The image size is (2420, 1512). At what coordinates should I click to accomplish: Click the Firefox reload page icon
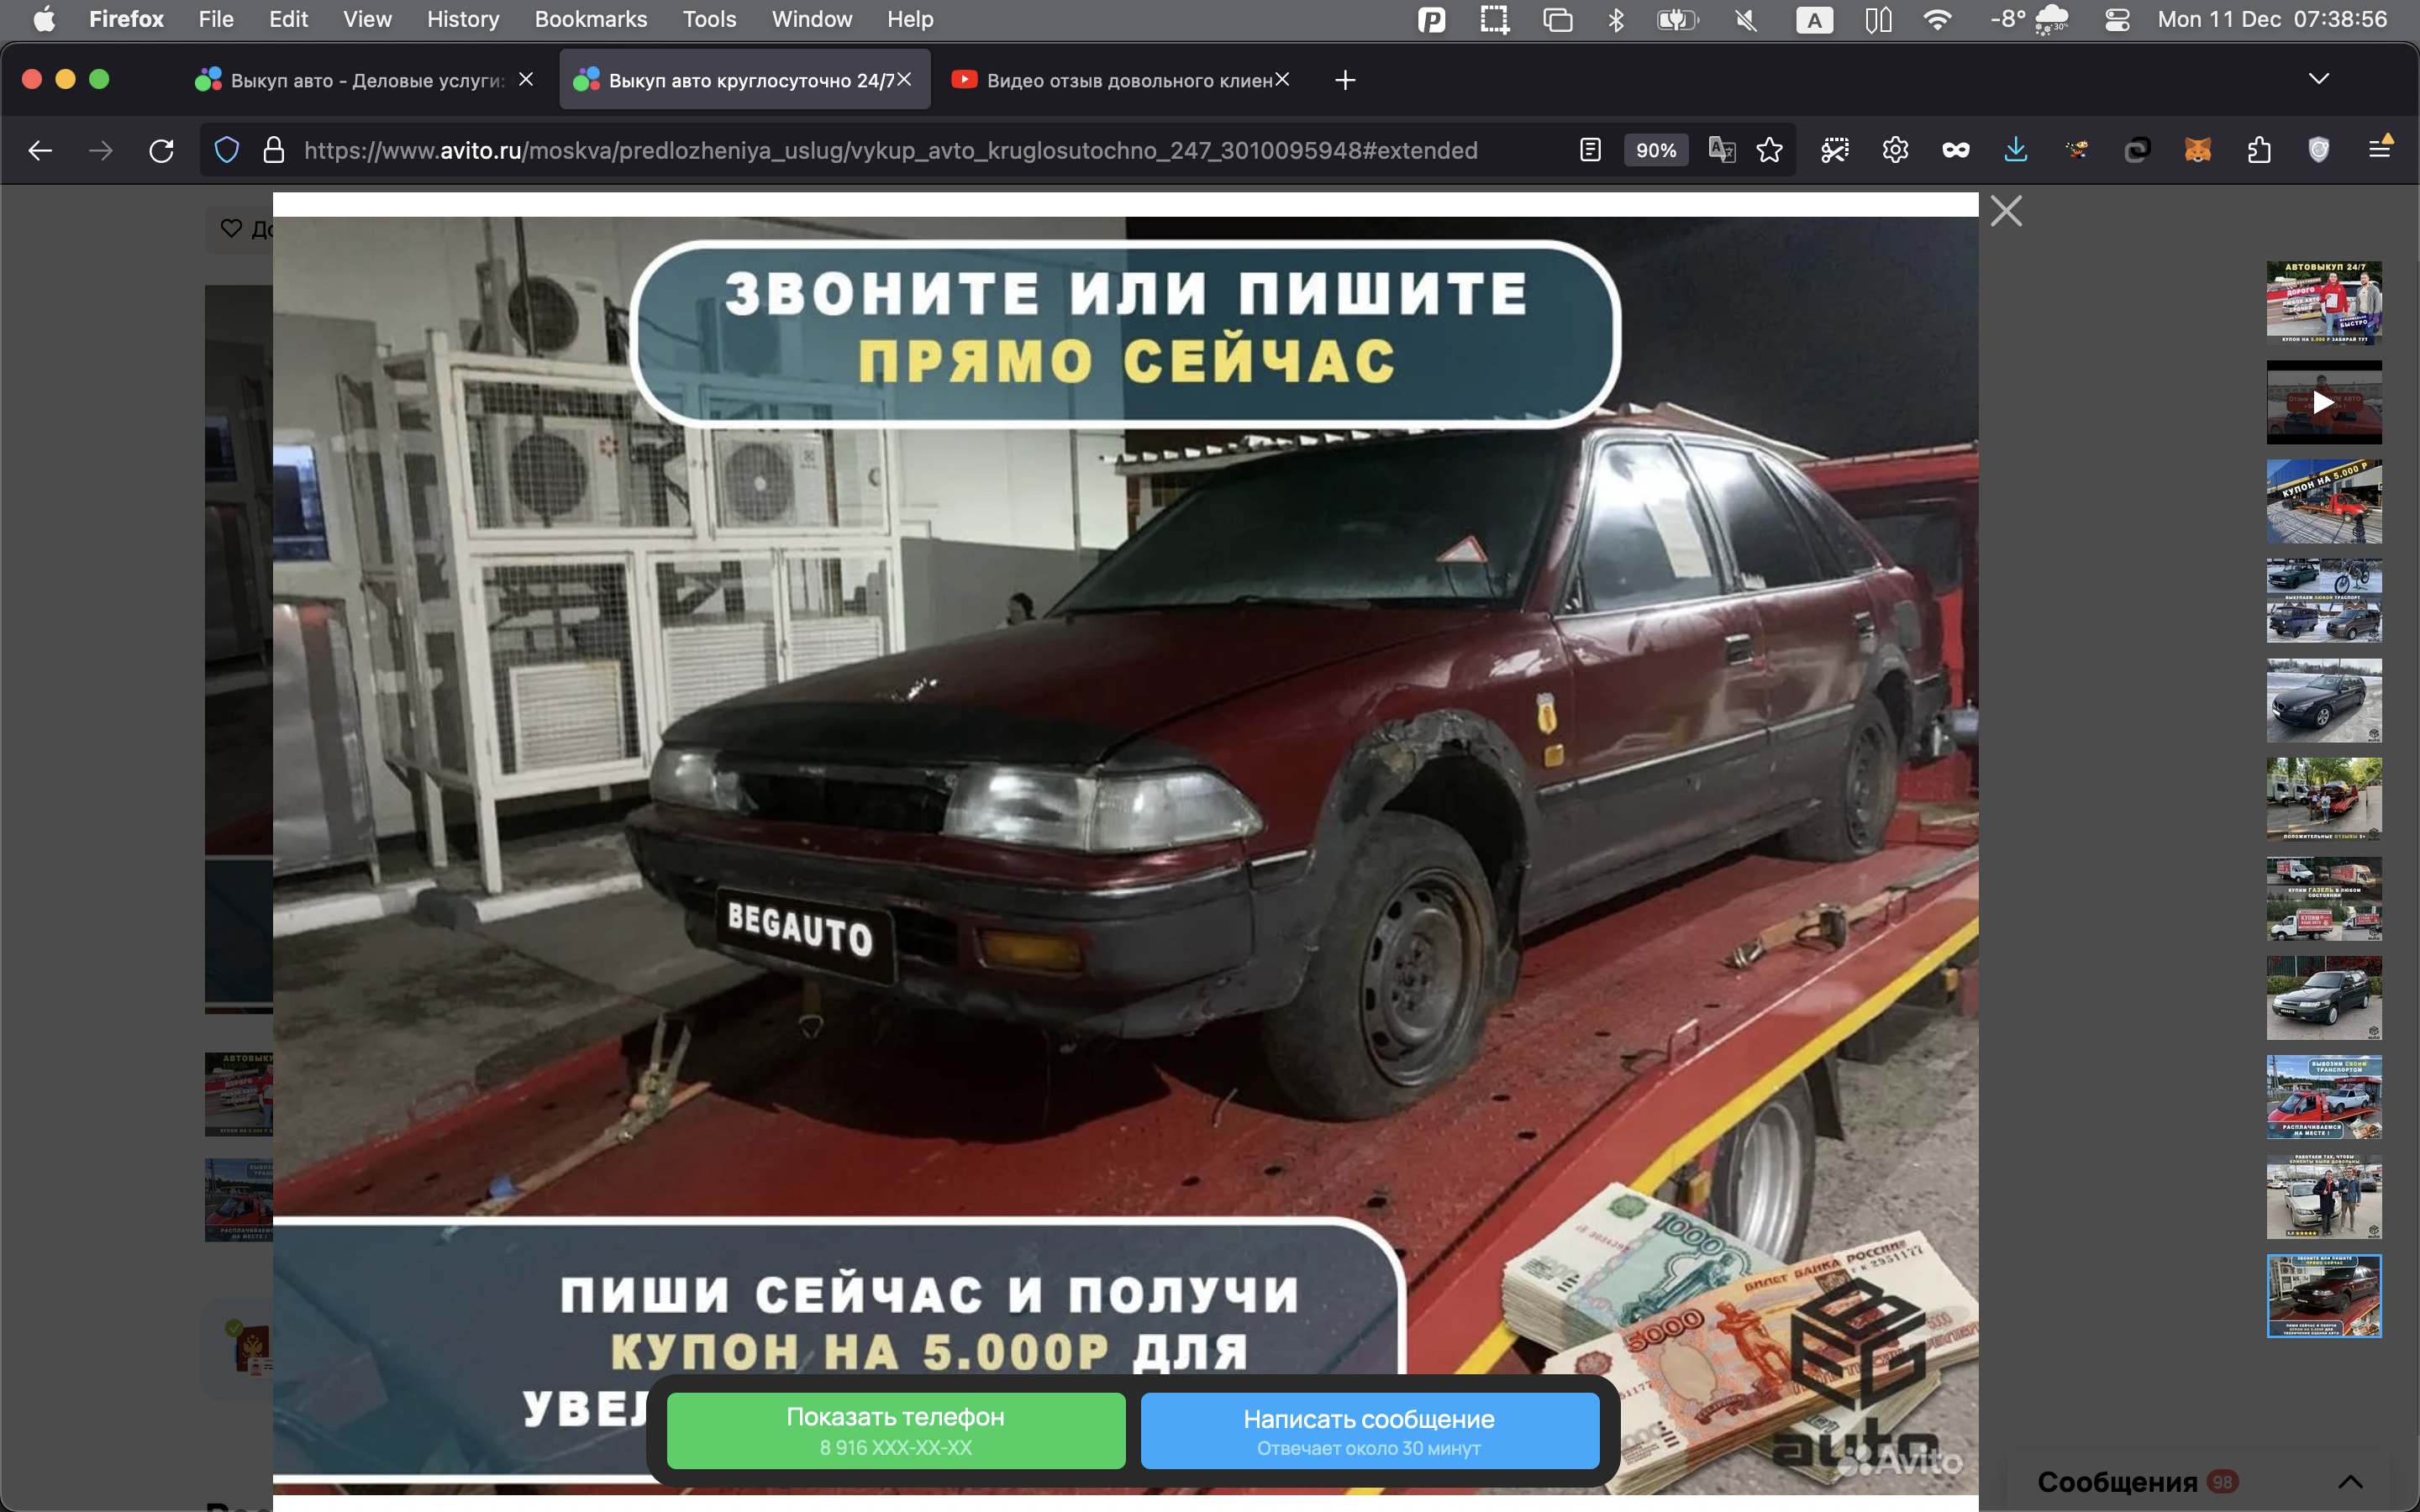pos(161,150)
